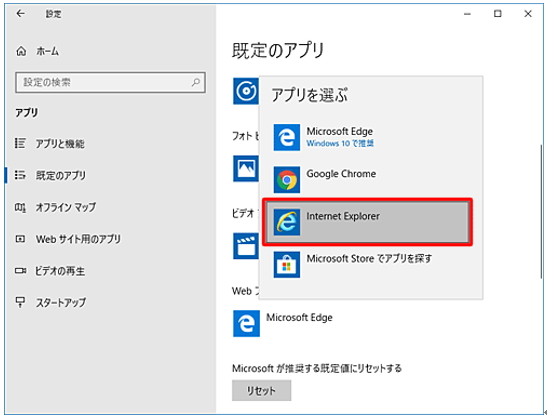
Task: Click the Microsoft Edge icon in popup
Action: click(x=287, y=137)
